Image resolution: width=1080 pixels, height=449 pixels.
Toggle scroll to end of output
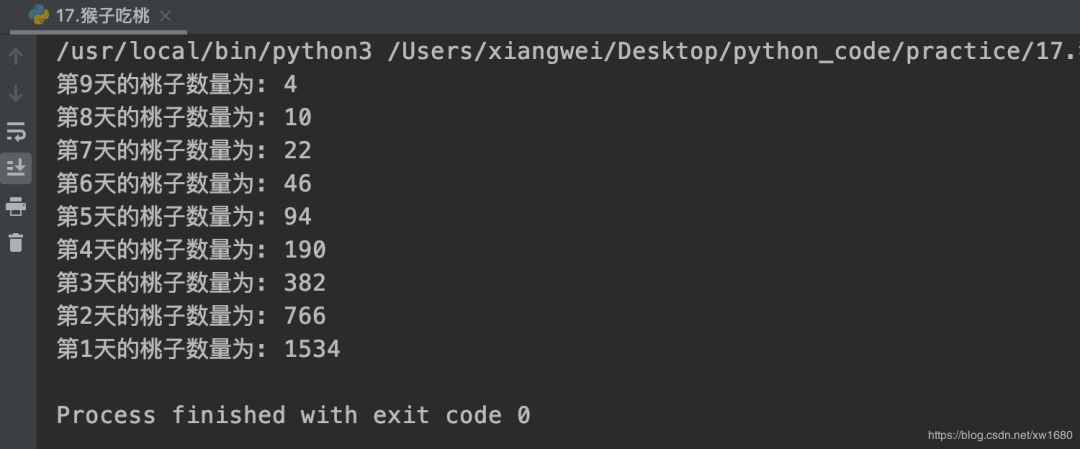pos(16,167)
